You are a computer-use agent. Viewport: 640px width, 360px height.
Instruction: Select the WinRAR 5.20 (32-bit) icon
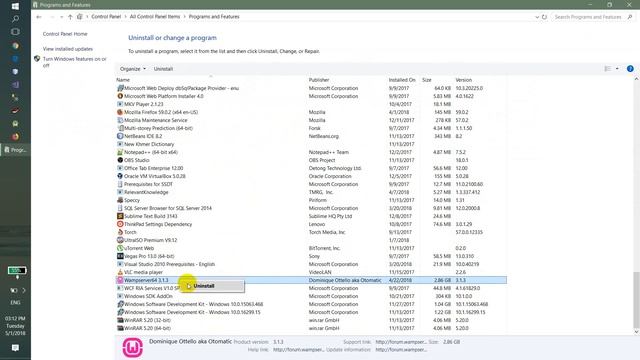pos(120,320)
